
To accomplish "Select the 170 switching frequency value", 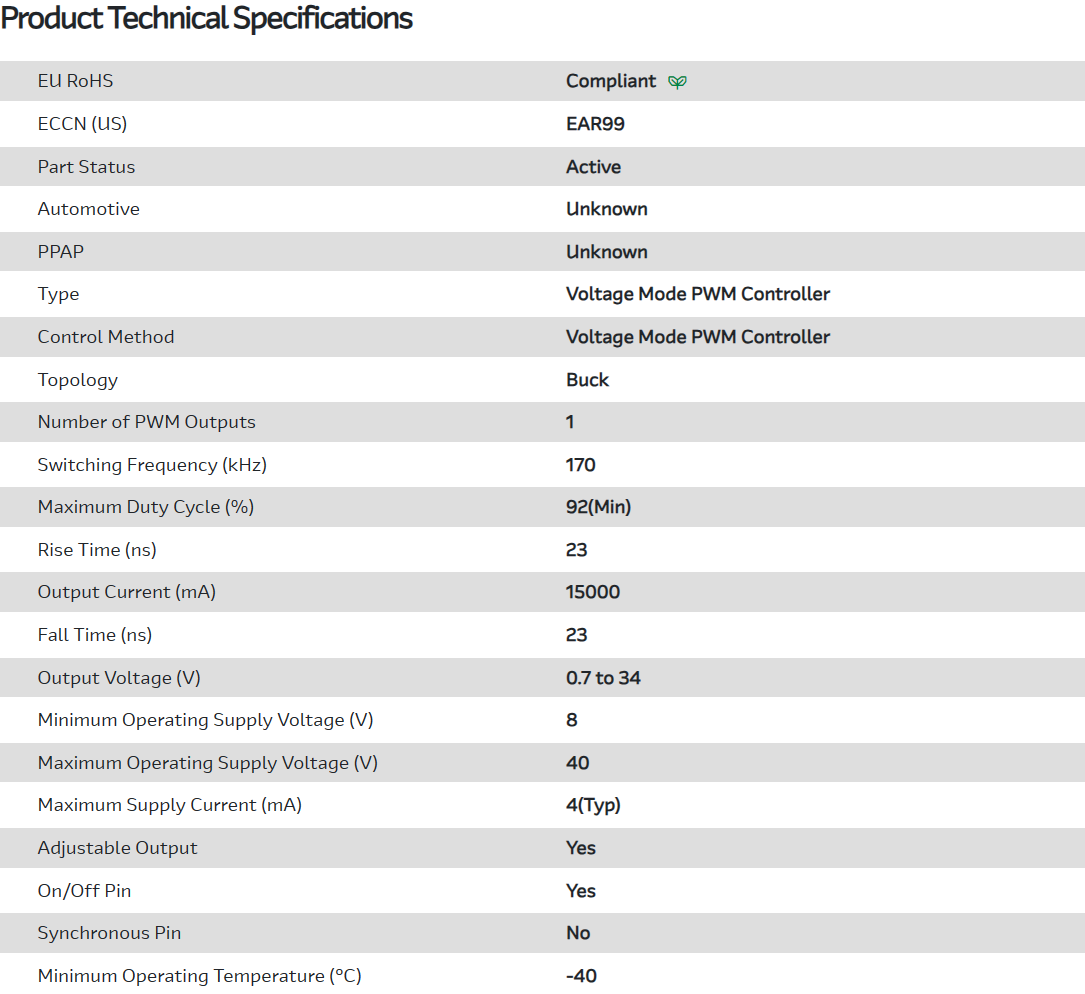I will pos(580,465).
